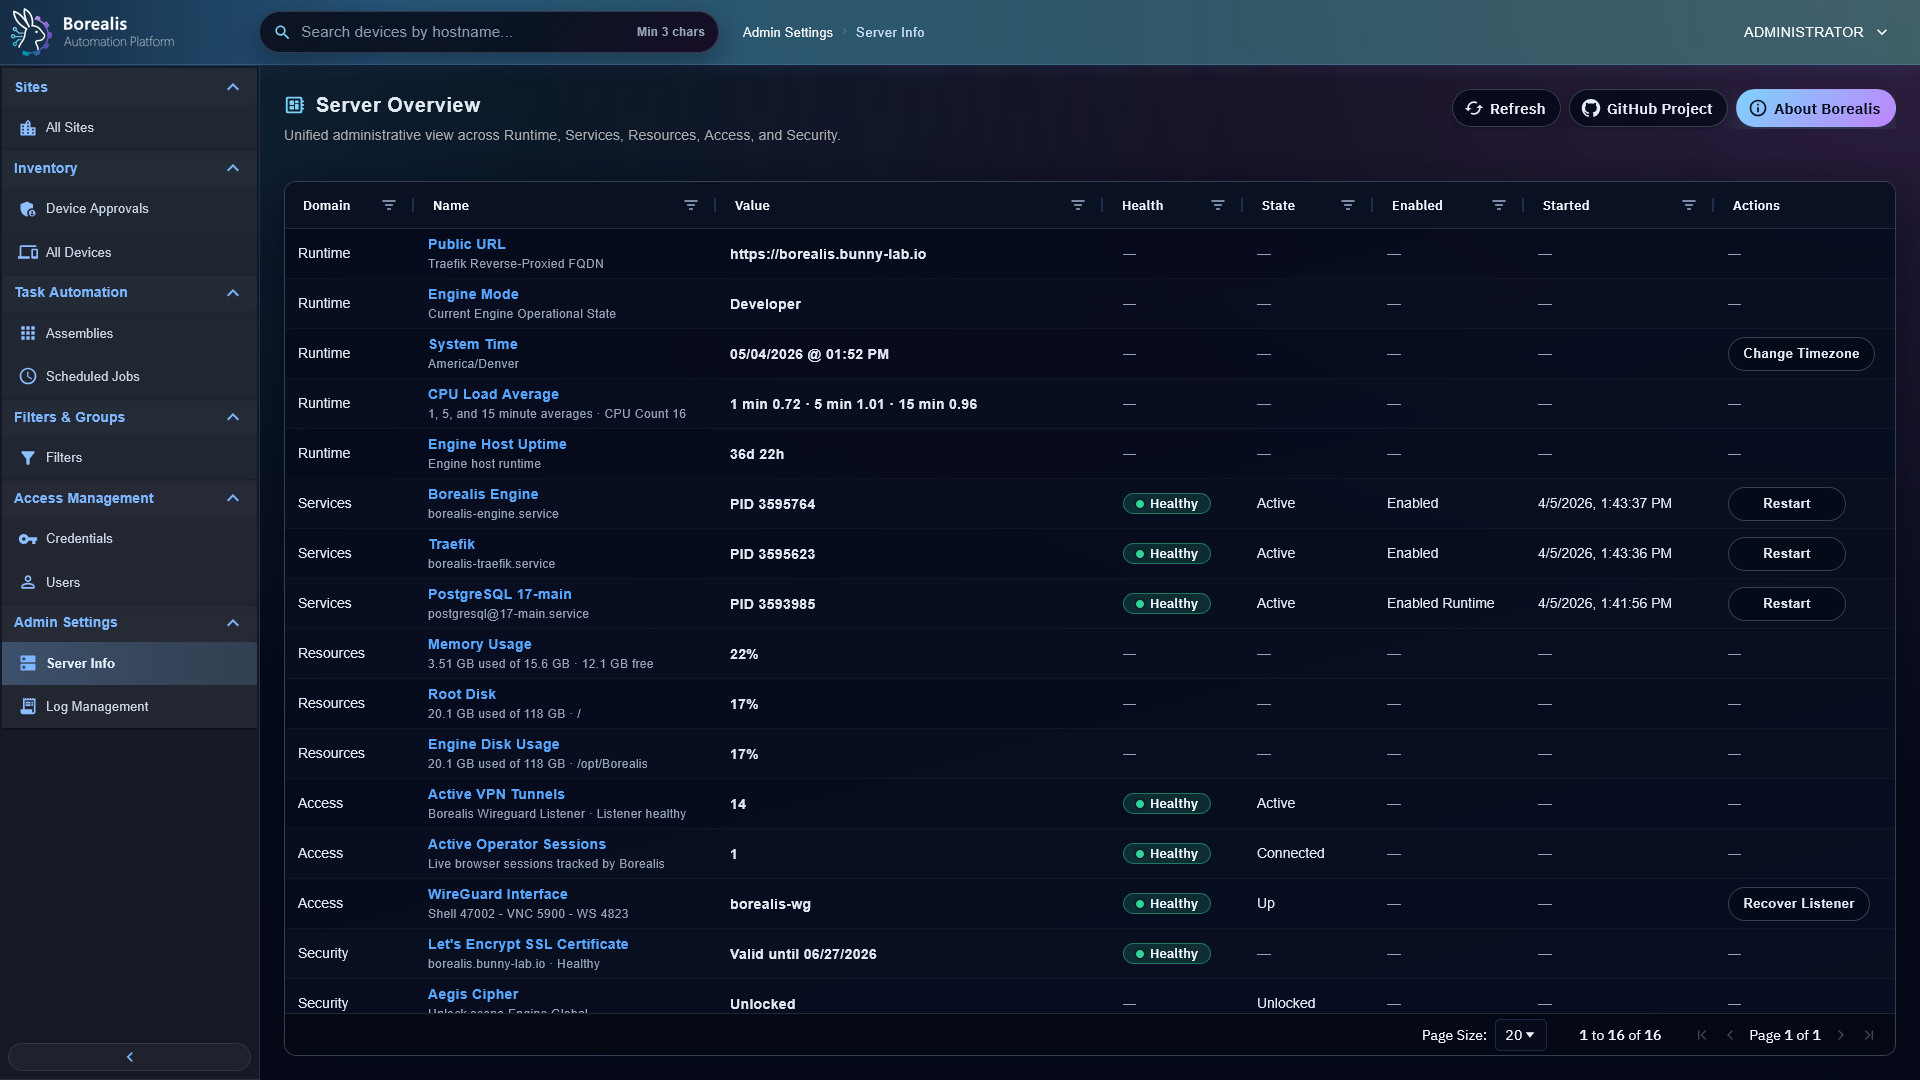Click the https://borealis.bunny-lab.io value
The height and width of the screenshot is (1080, 1920).
point(828,254)
